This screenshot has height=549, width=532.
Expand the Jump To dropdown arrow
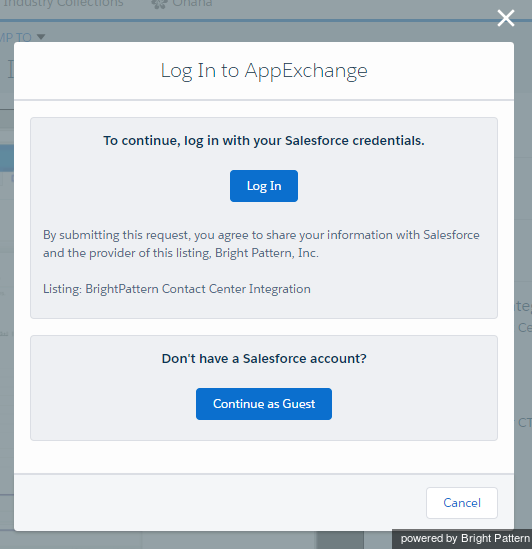[x=41, y=37]
